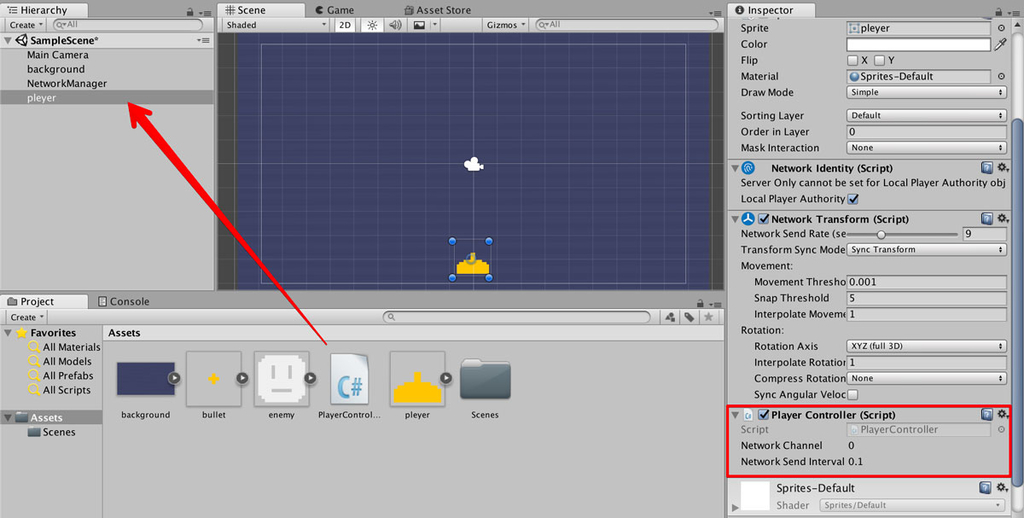1024x518 pixels.
Task: Open Sprites-Default material help icon
Action: coord(987,488)
